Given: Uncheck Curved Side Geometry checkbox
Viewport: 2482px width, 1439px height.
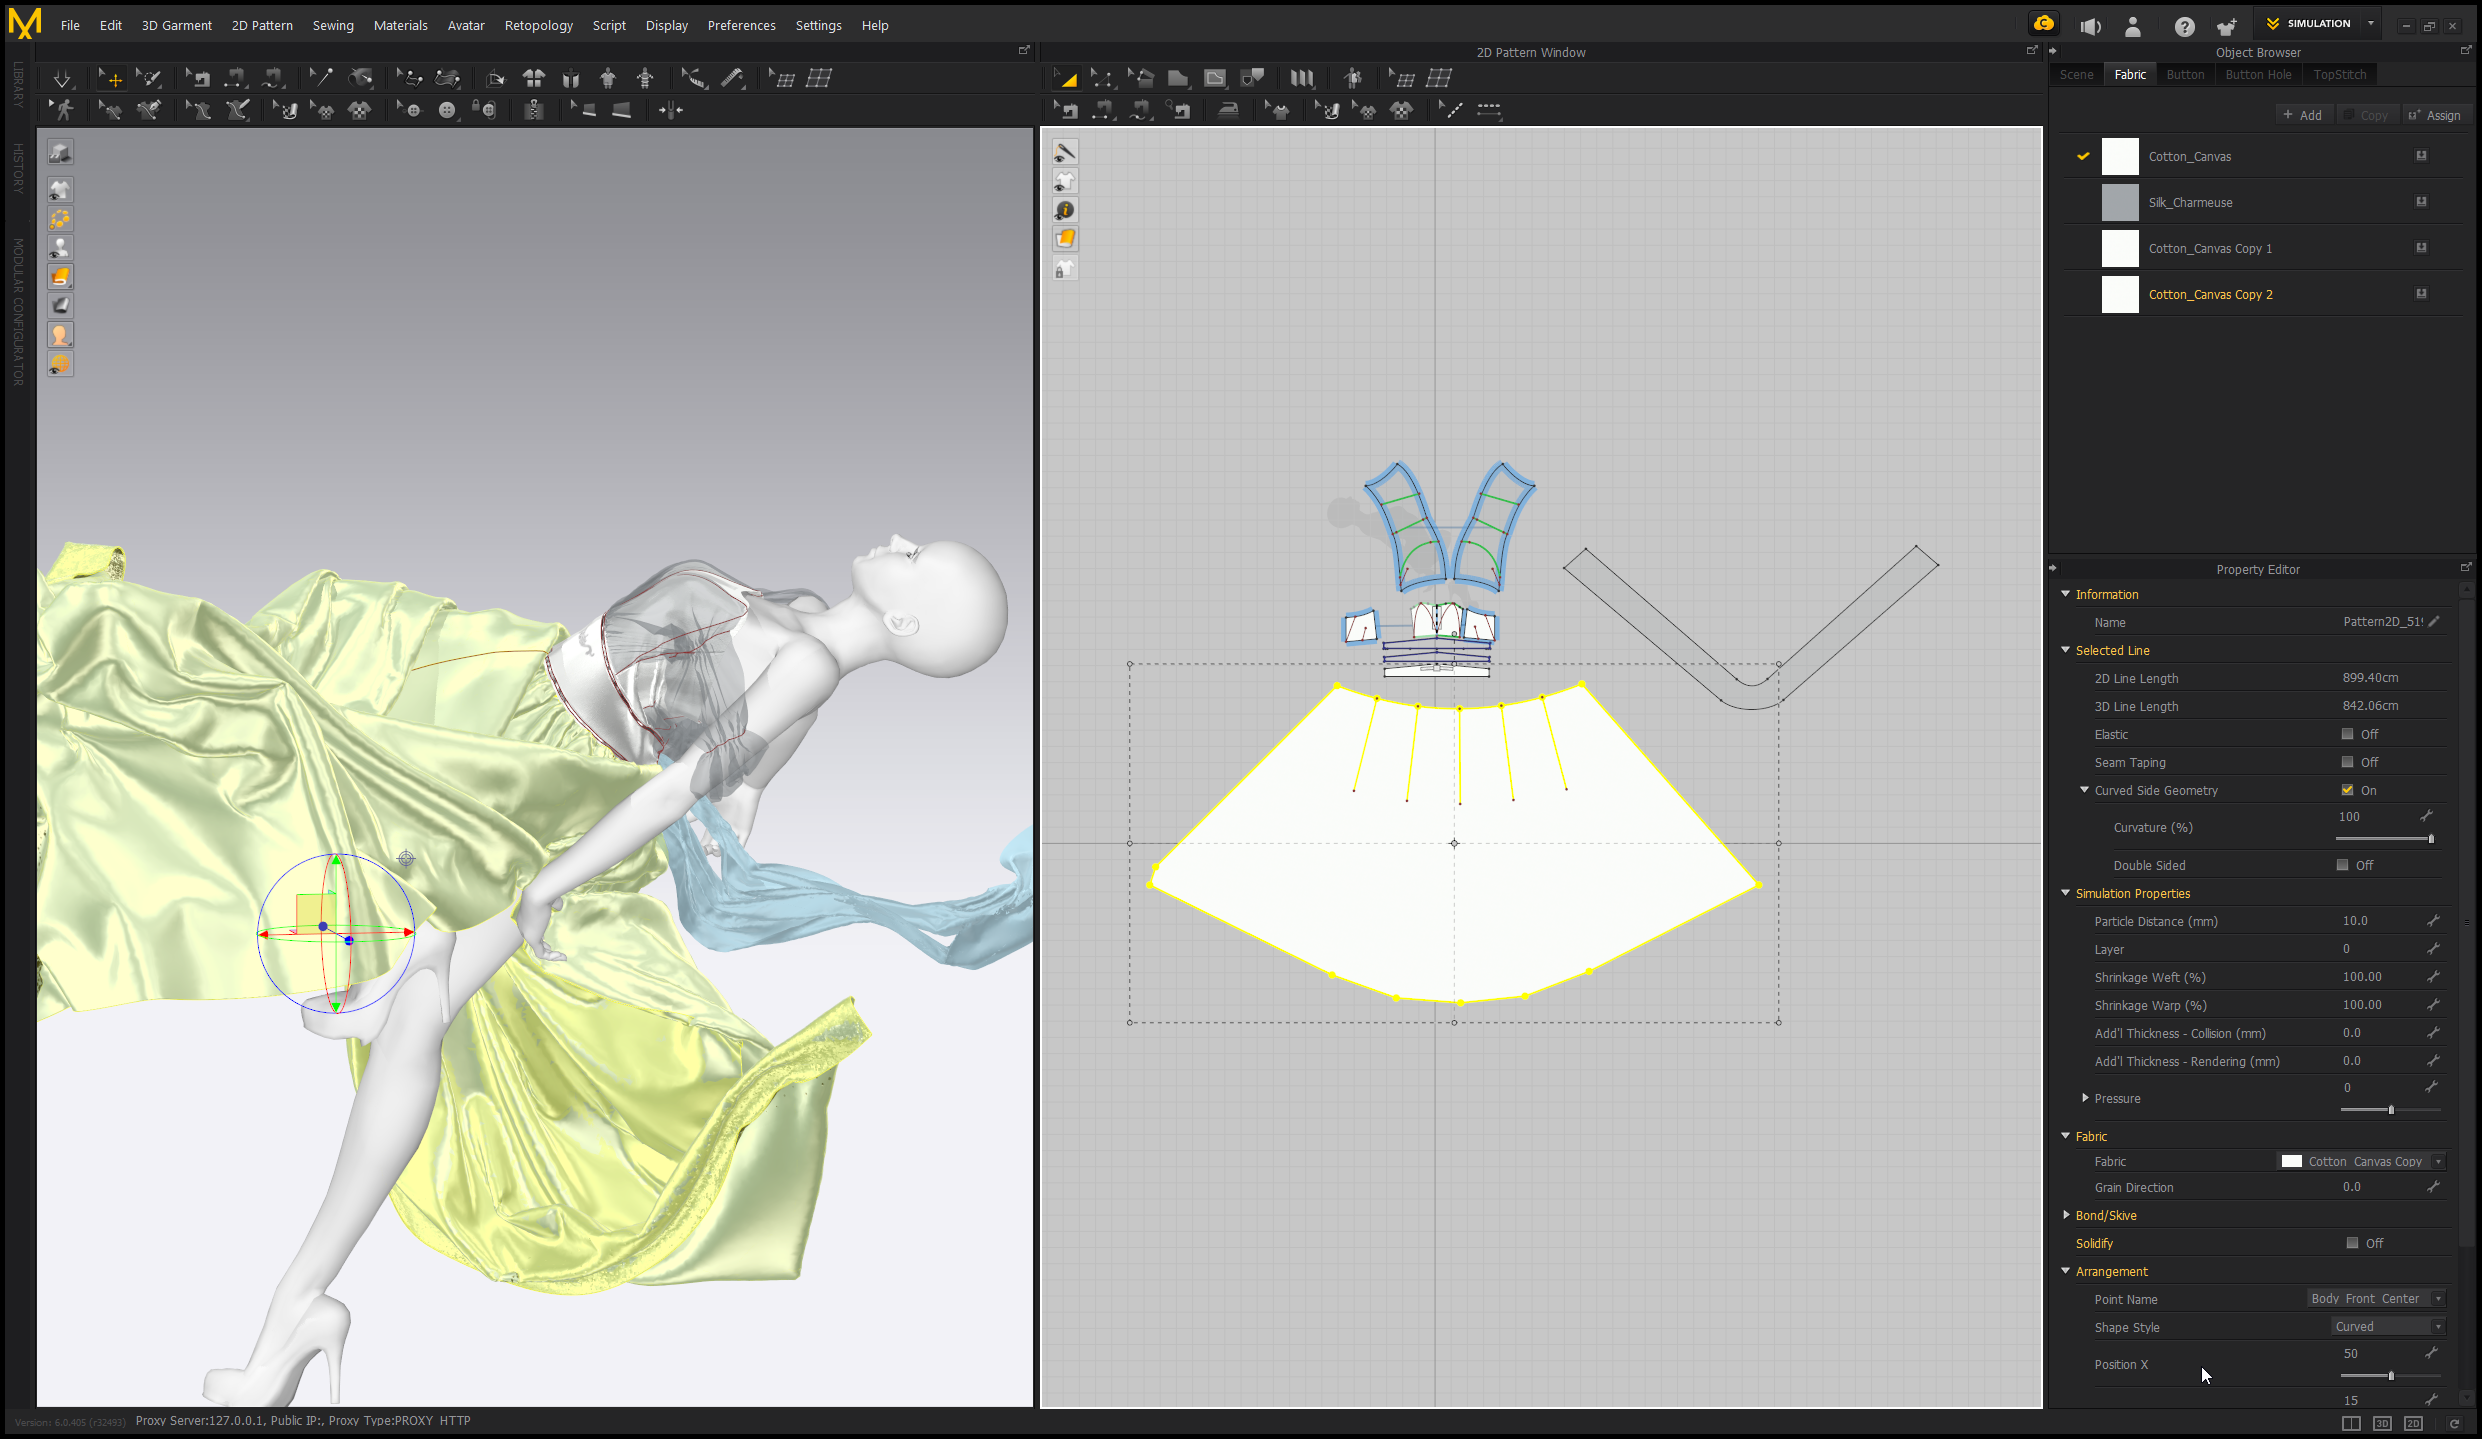Looking at the screenshot, I should [x=2347, y=790].
